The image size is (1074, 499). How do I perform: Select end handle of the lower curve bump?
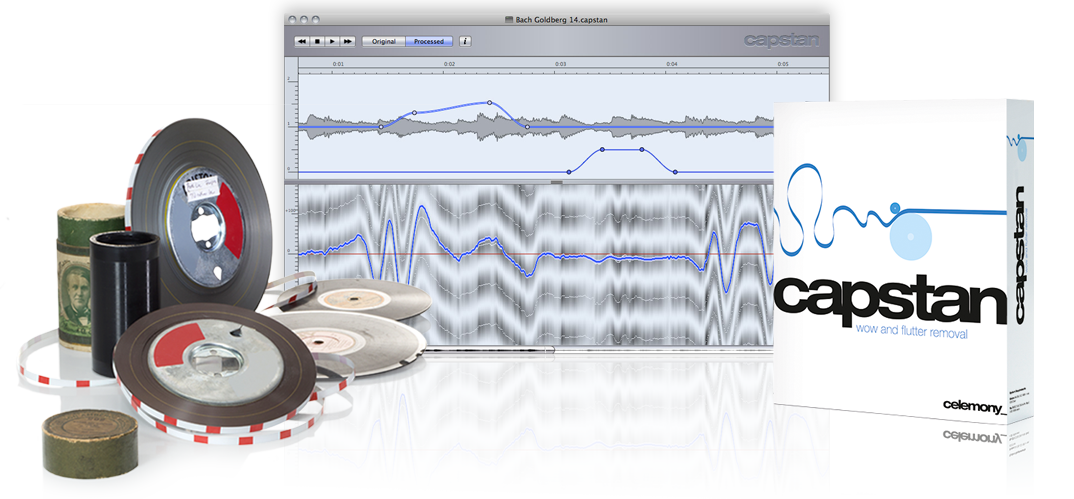[675, 172]
